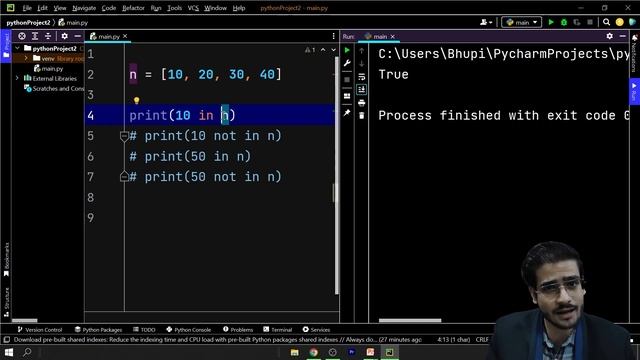Expand the venv folder
The image size is (640, 360).
point(26,58)
